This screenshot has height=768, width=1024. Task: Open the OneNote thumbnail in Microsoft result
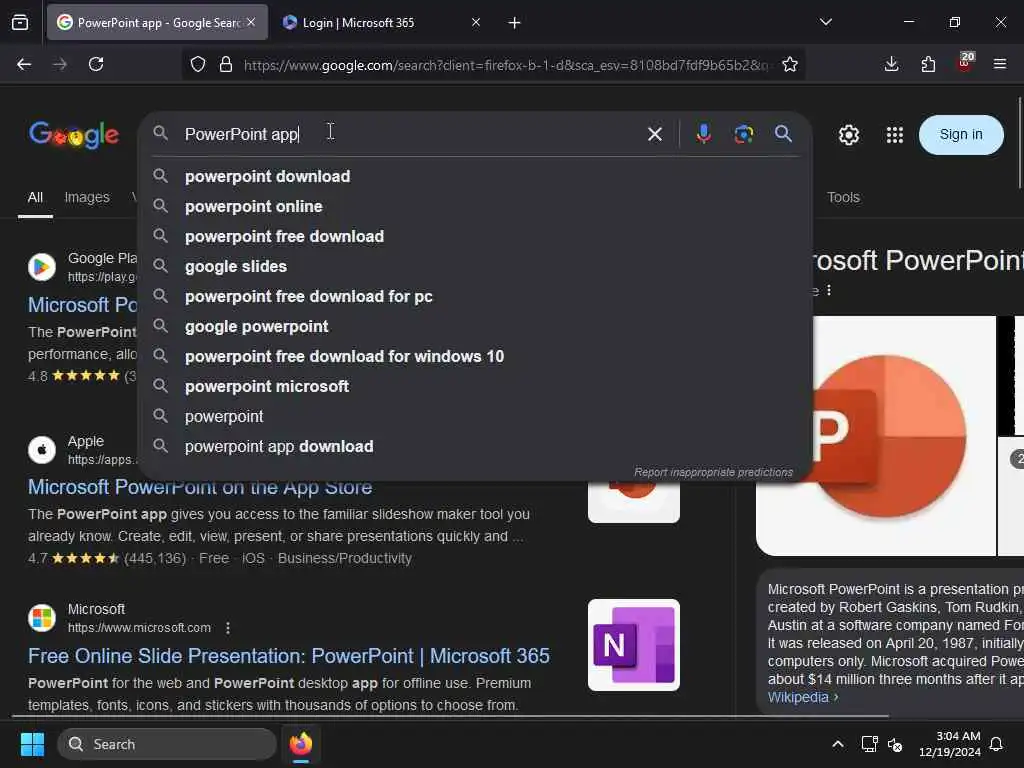click(x=633, y=645)
